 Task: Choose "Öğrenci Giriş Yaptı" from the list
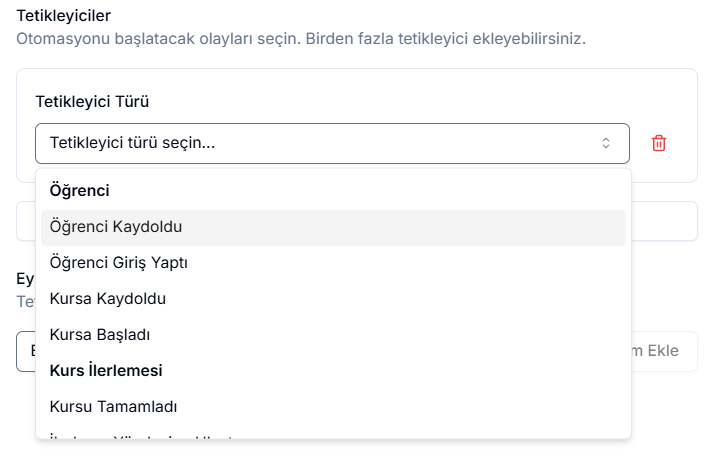(118, 263)
